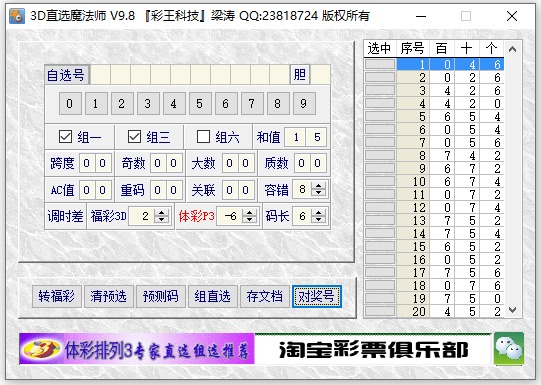Click first AC值 input field
541x385 pixels.
pos(87,190)
